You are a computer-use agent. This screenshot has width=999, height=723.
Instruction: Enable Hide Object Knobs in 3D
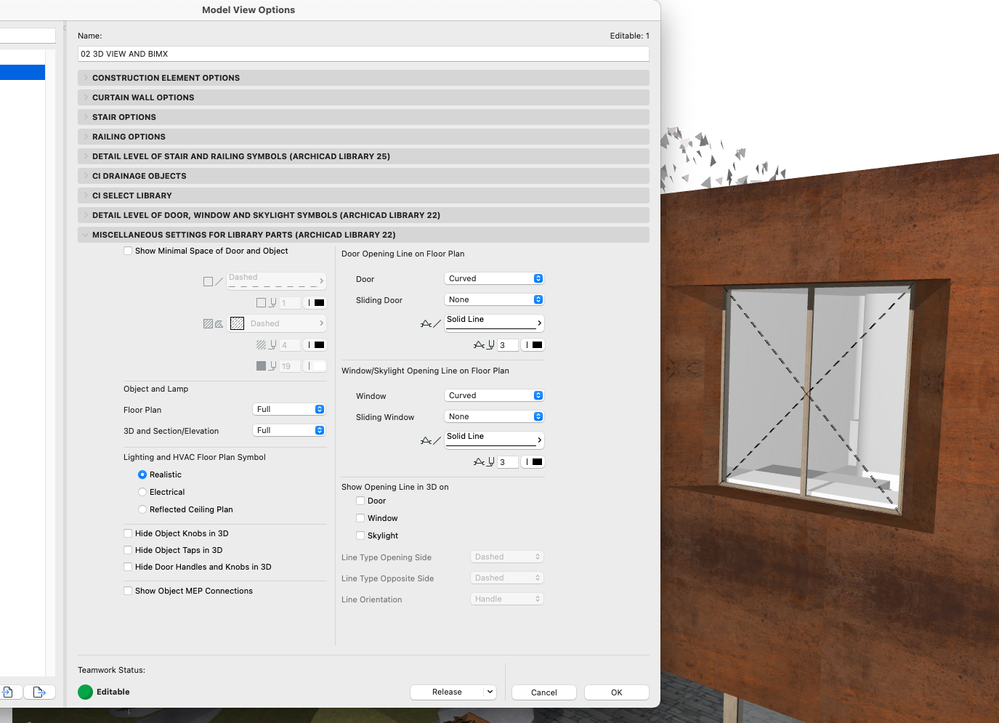(128, 533)
